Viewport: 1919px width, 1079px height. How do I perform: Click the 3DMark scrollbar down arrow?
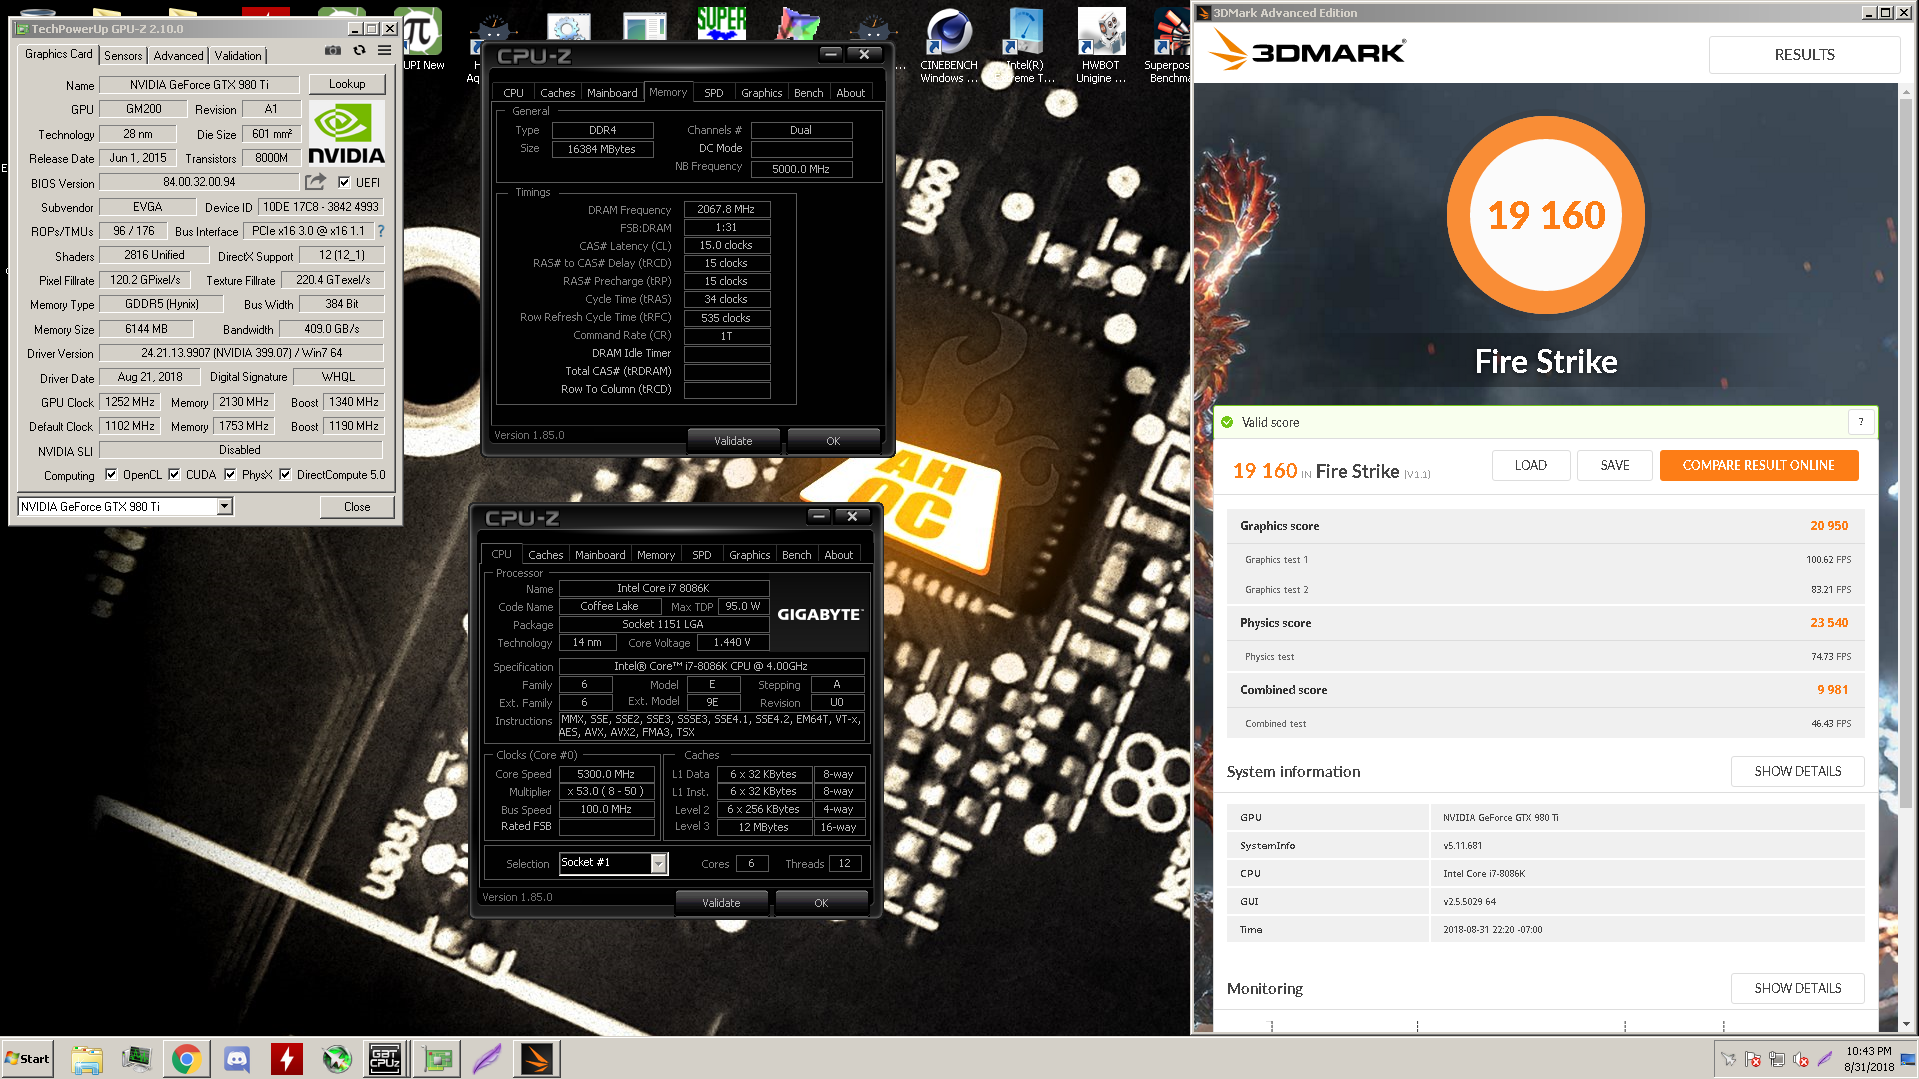point(1907,1024)
